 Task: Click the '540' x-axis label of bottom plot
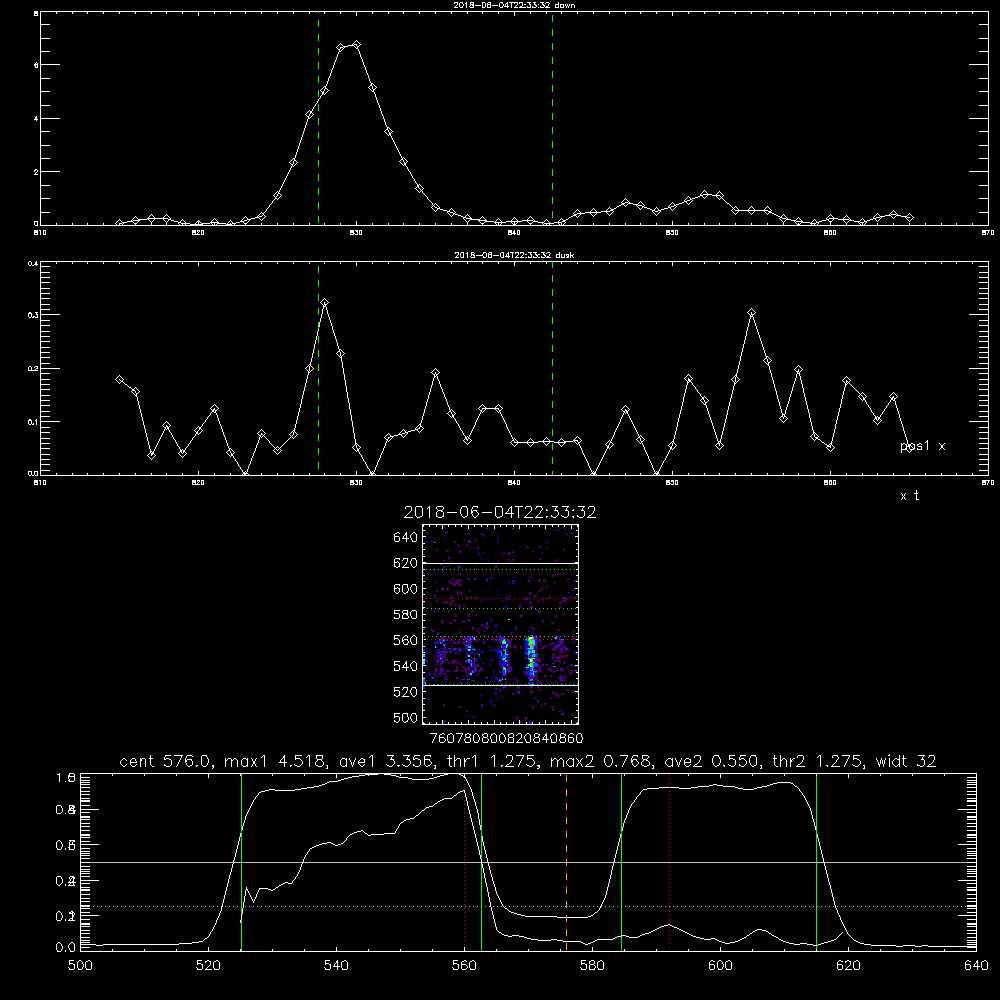336,966
